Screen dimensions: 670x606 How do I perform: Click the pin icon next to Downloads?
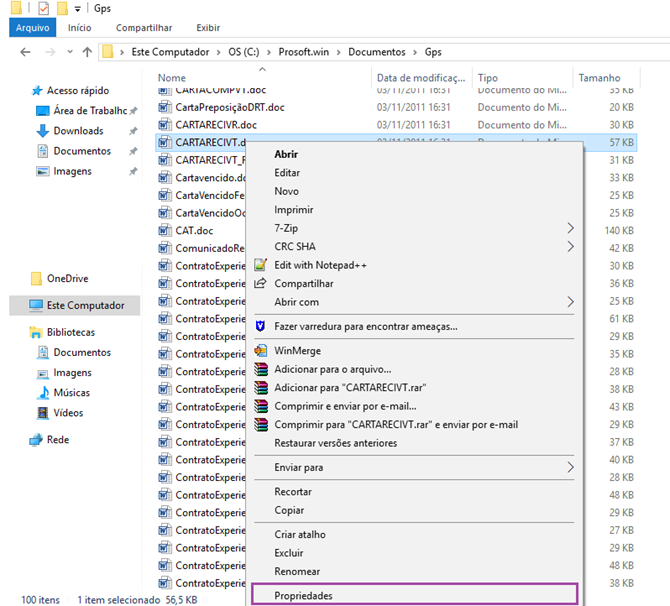pyautogui.click(x=133, y=131)
